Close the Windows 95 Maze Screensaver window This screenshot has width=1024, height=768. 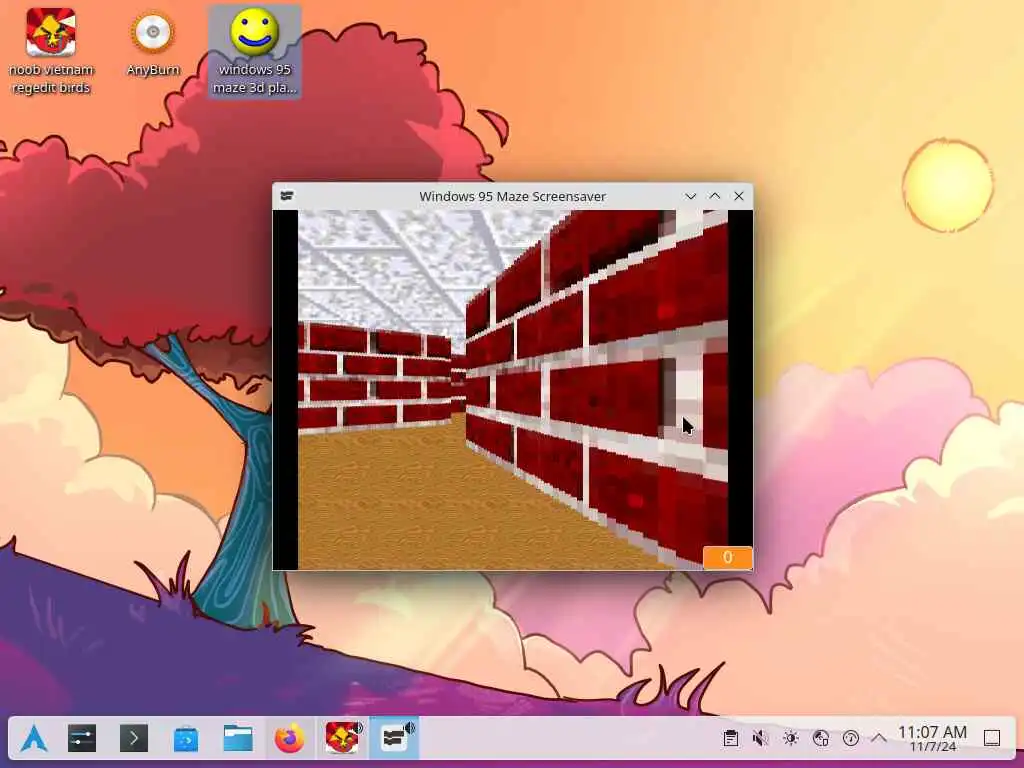pos(739,196)
